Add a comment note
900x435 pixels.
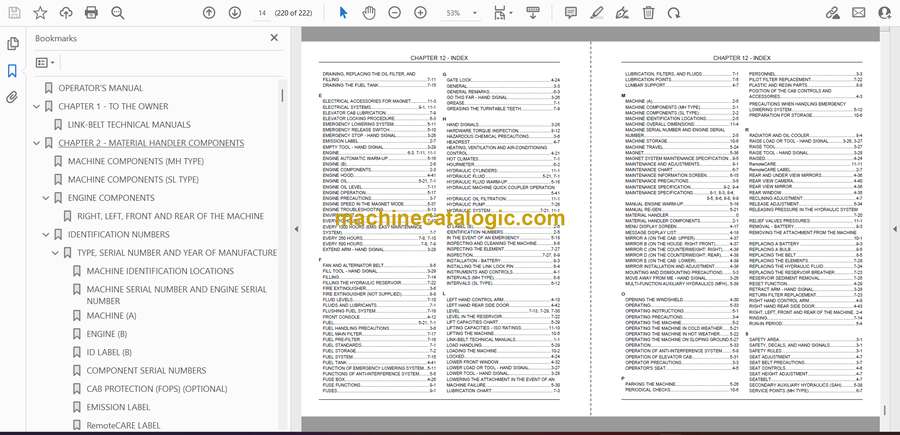571,13
